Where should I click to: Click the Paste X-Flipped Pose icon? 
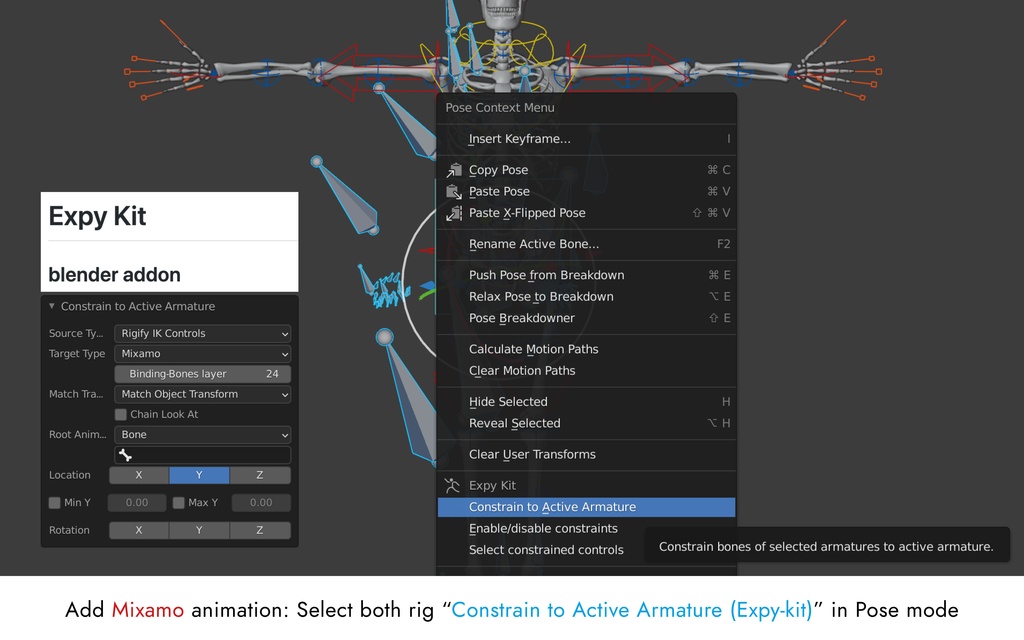click(454, 213)
